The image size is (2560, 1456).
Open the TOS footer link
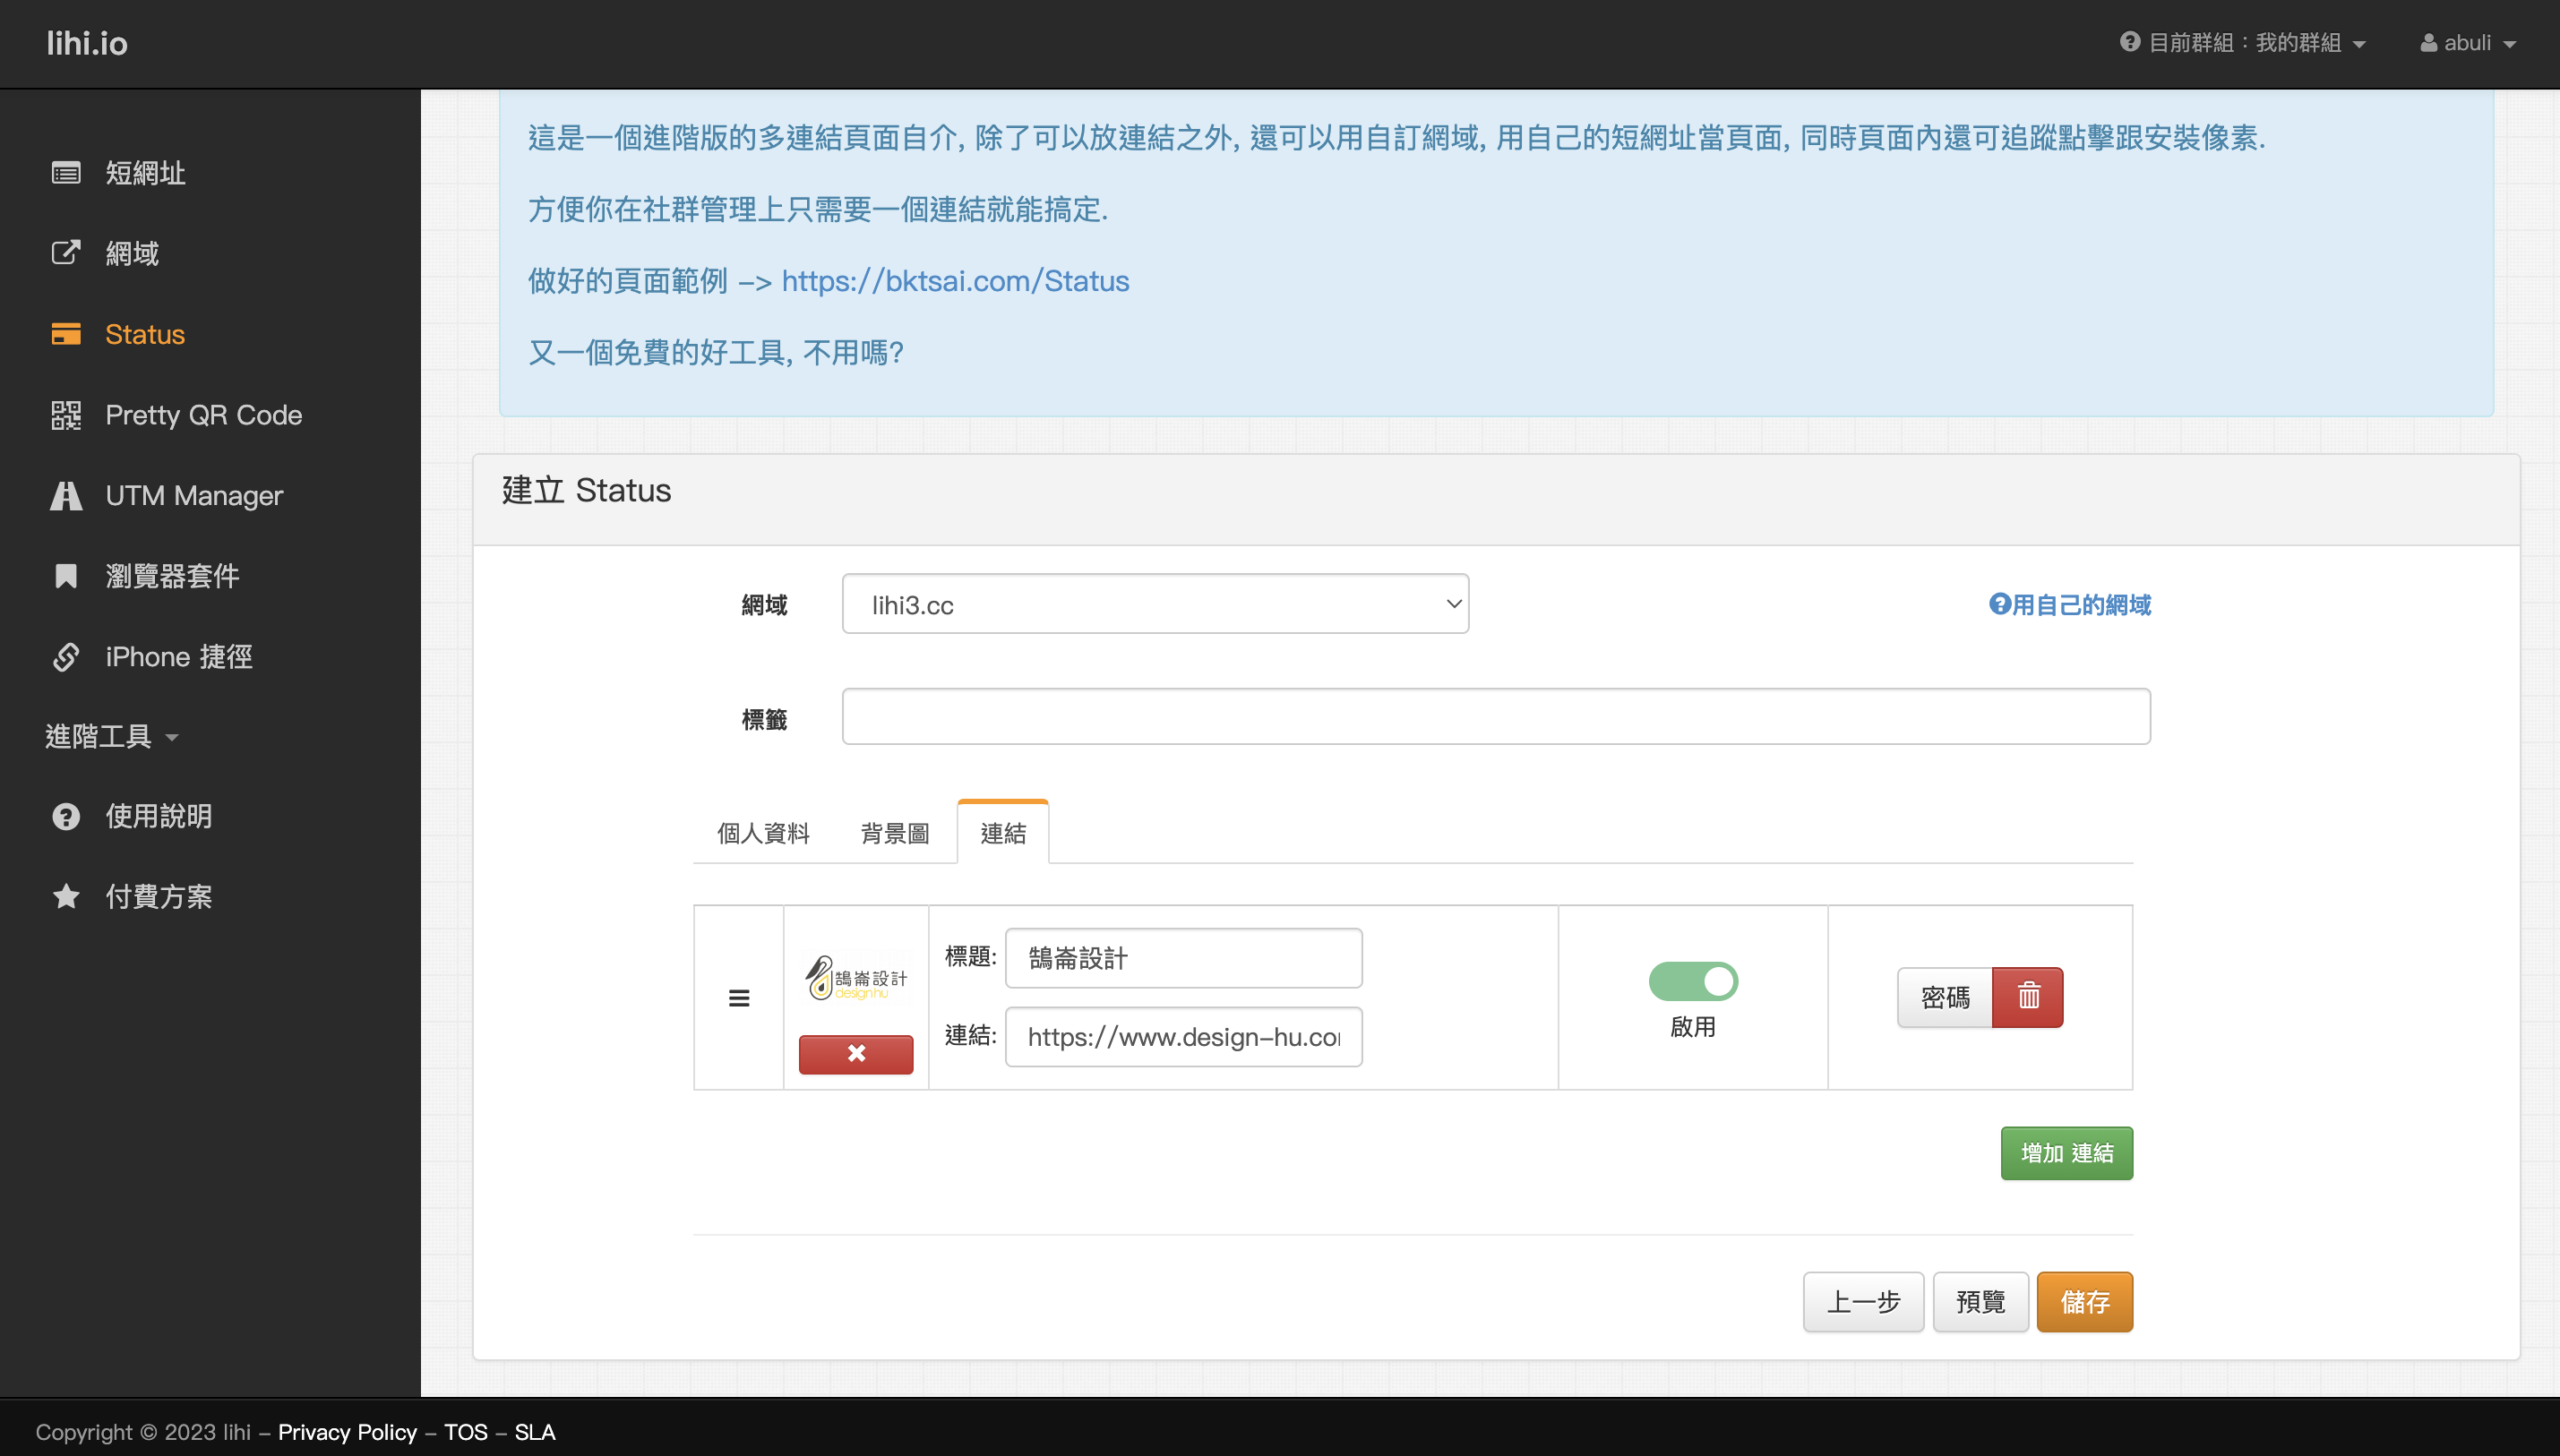(466, 1432)
